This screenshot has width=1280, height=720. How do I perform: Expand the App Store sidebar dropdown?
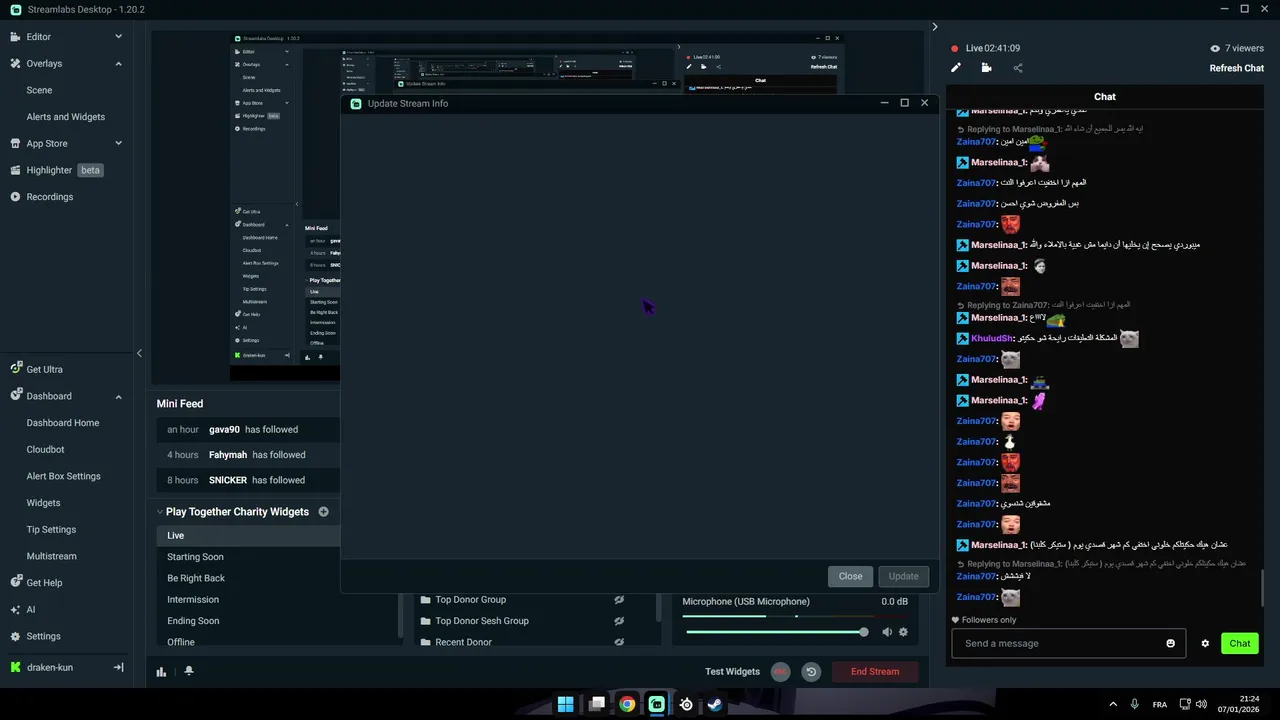pyautogui.click(x=118, y=143)
